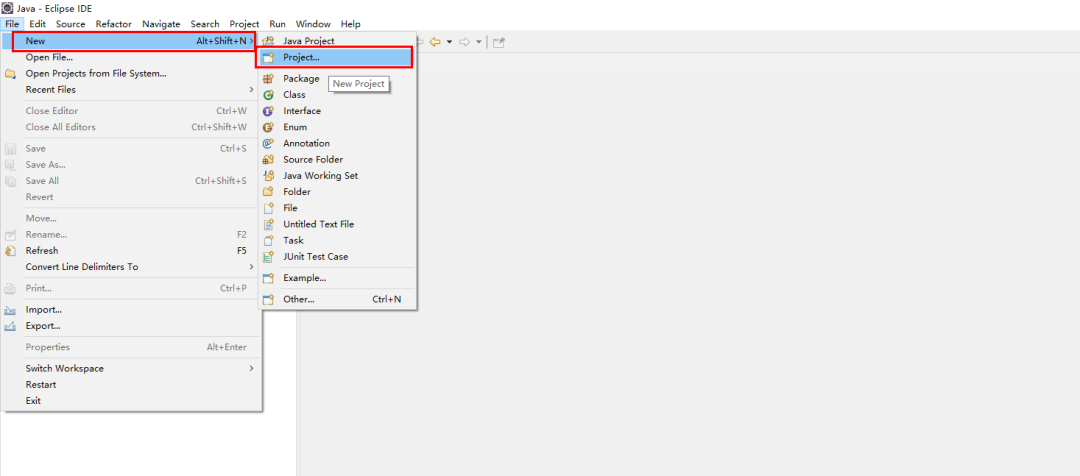Viewport: 1080px width, 476px height.
Task: Click the Close All Editors entry
Action: click(x=131, y=127)
